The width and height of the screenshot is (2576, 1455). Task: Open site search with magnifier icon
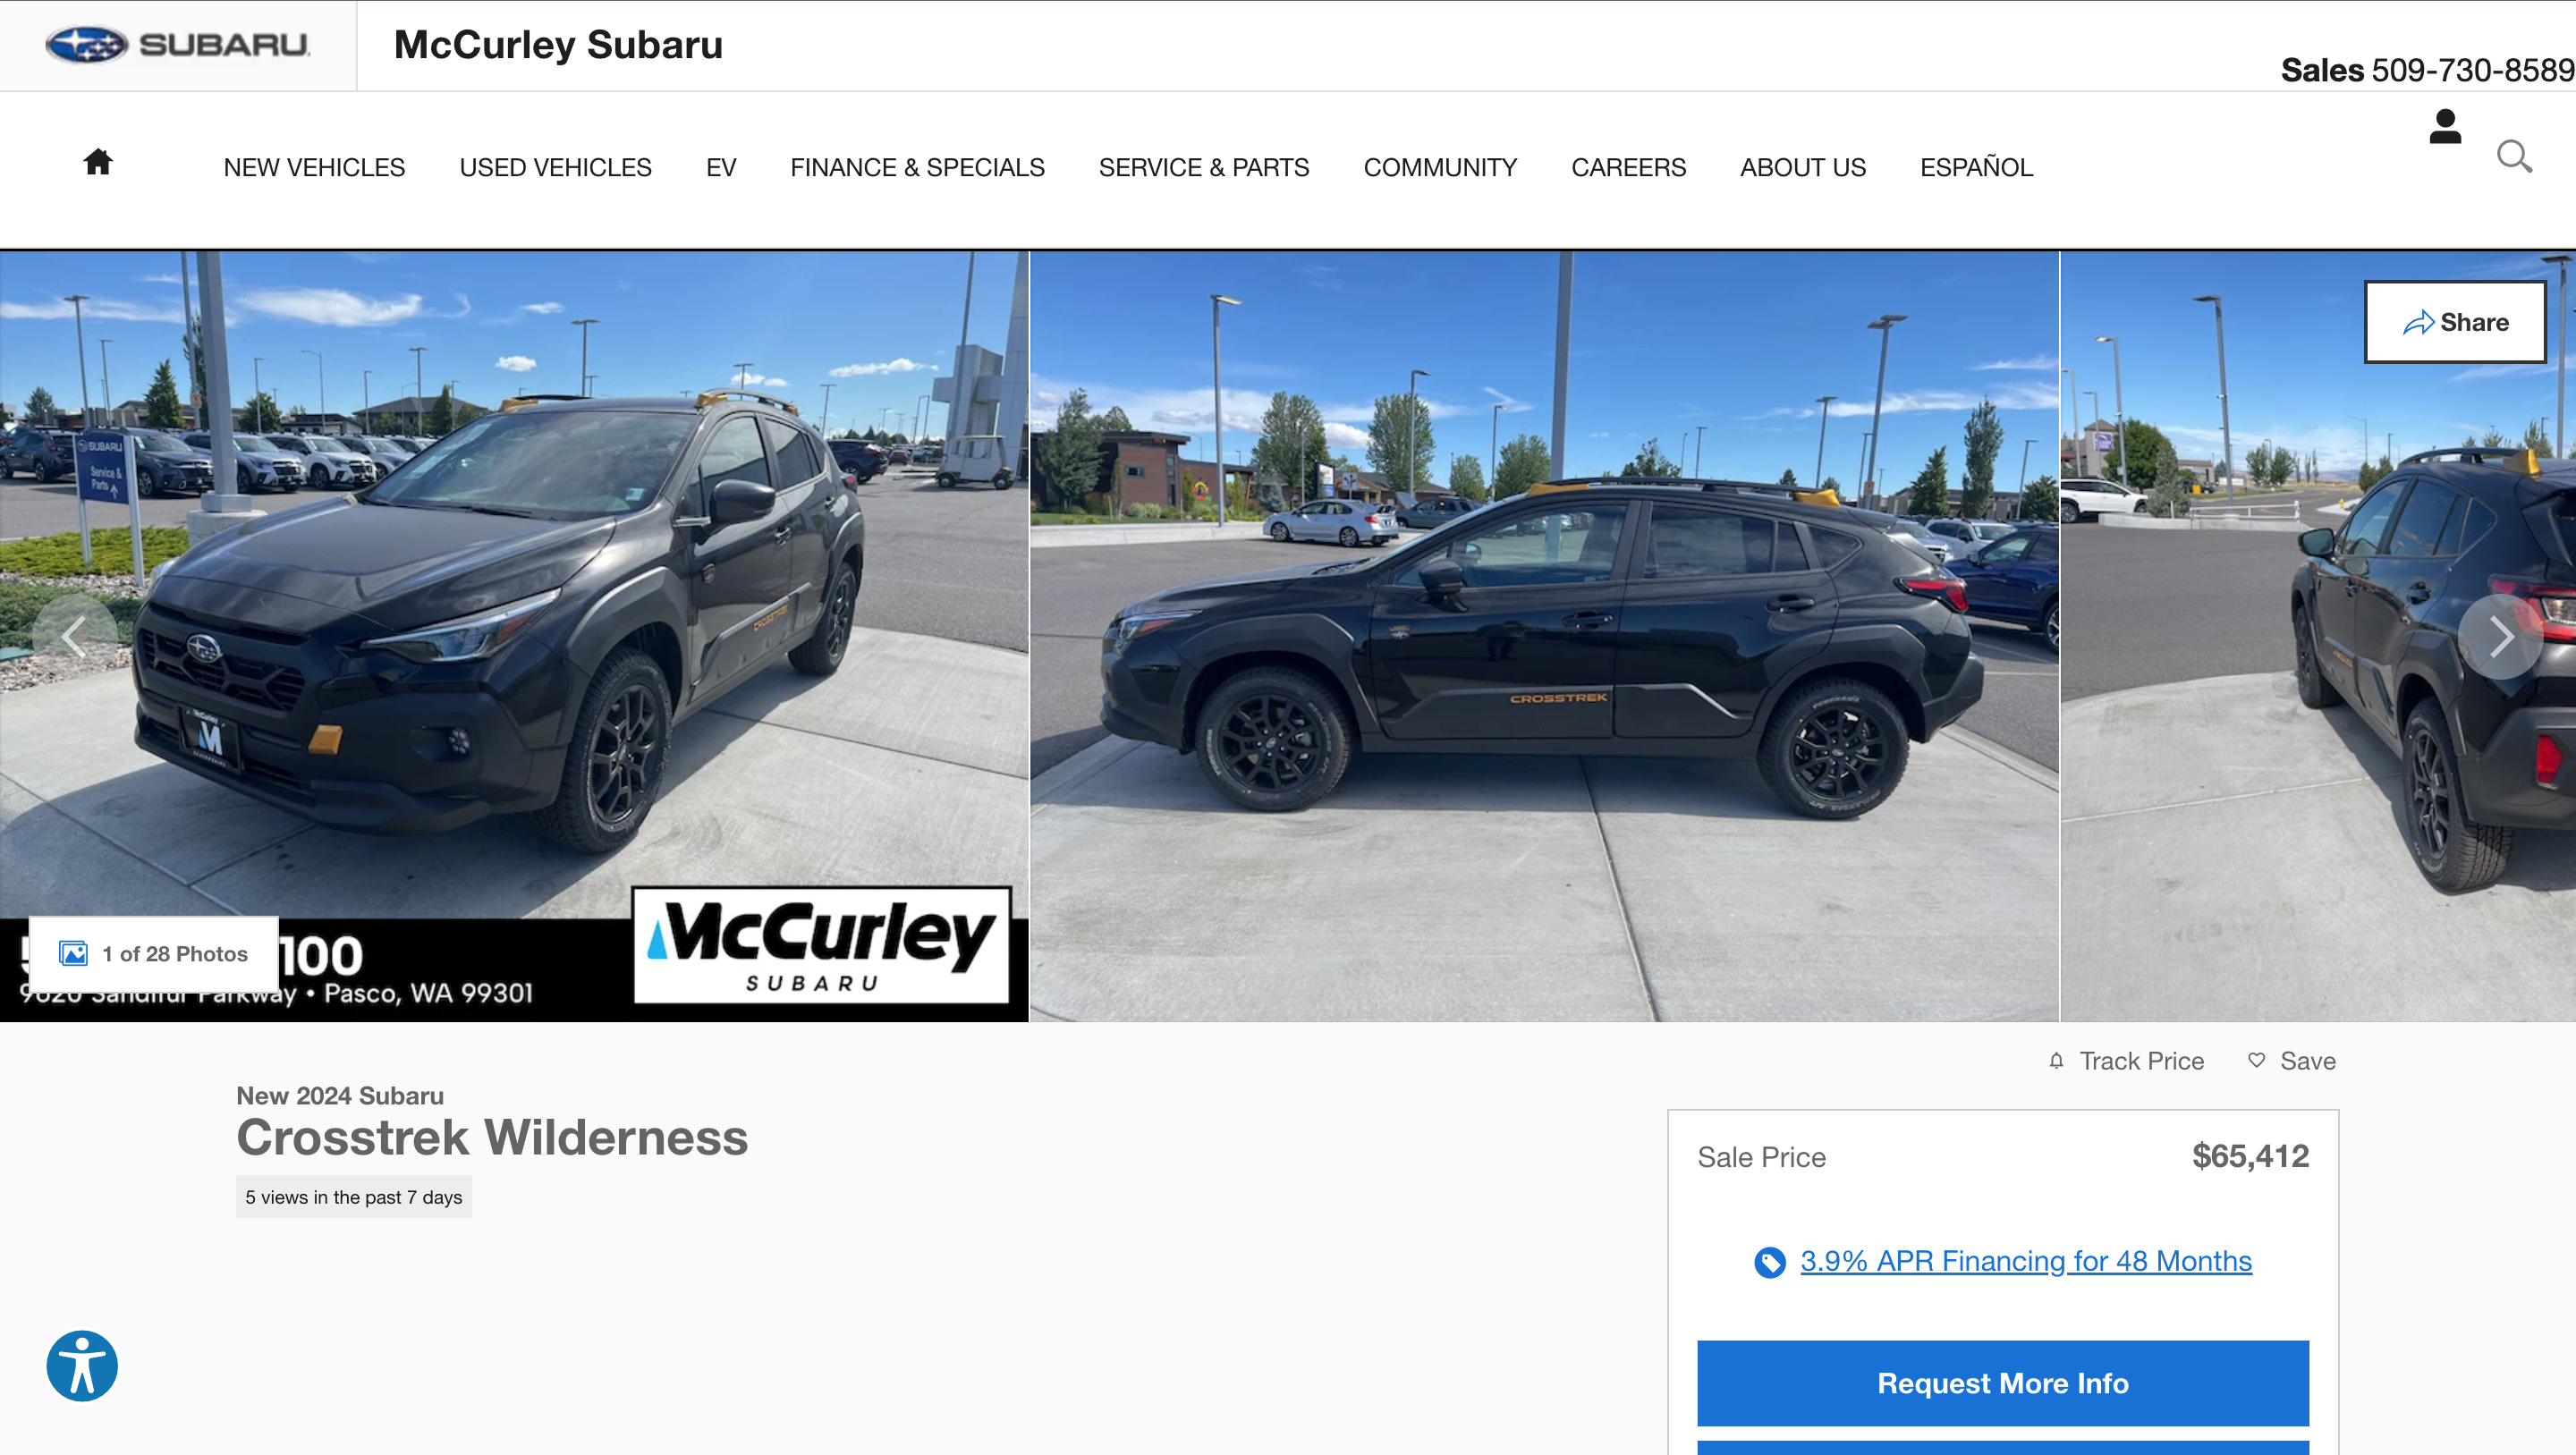[2514, 157]
